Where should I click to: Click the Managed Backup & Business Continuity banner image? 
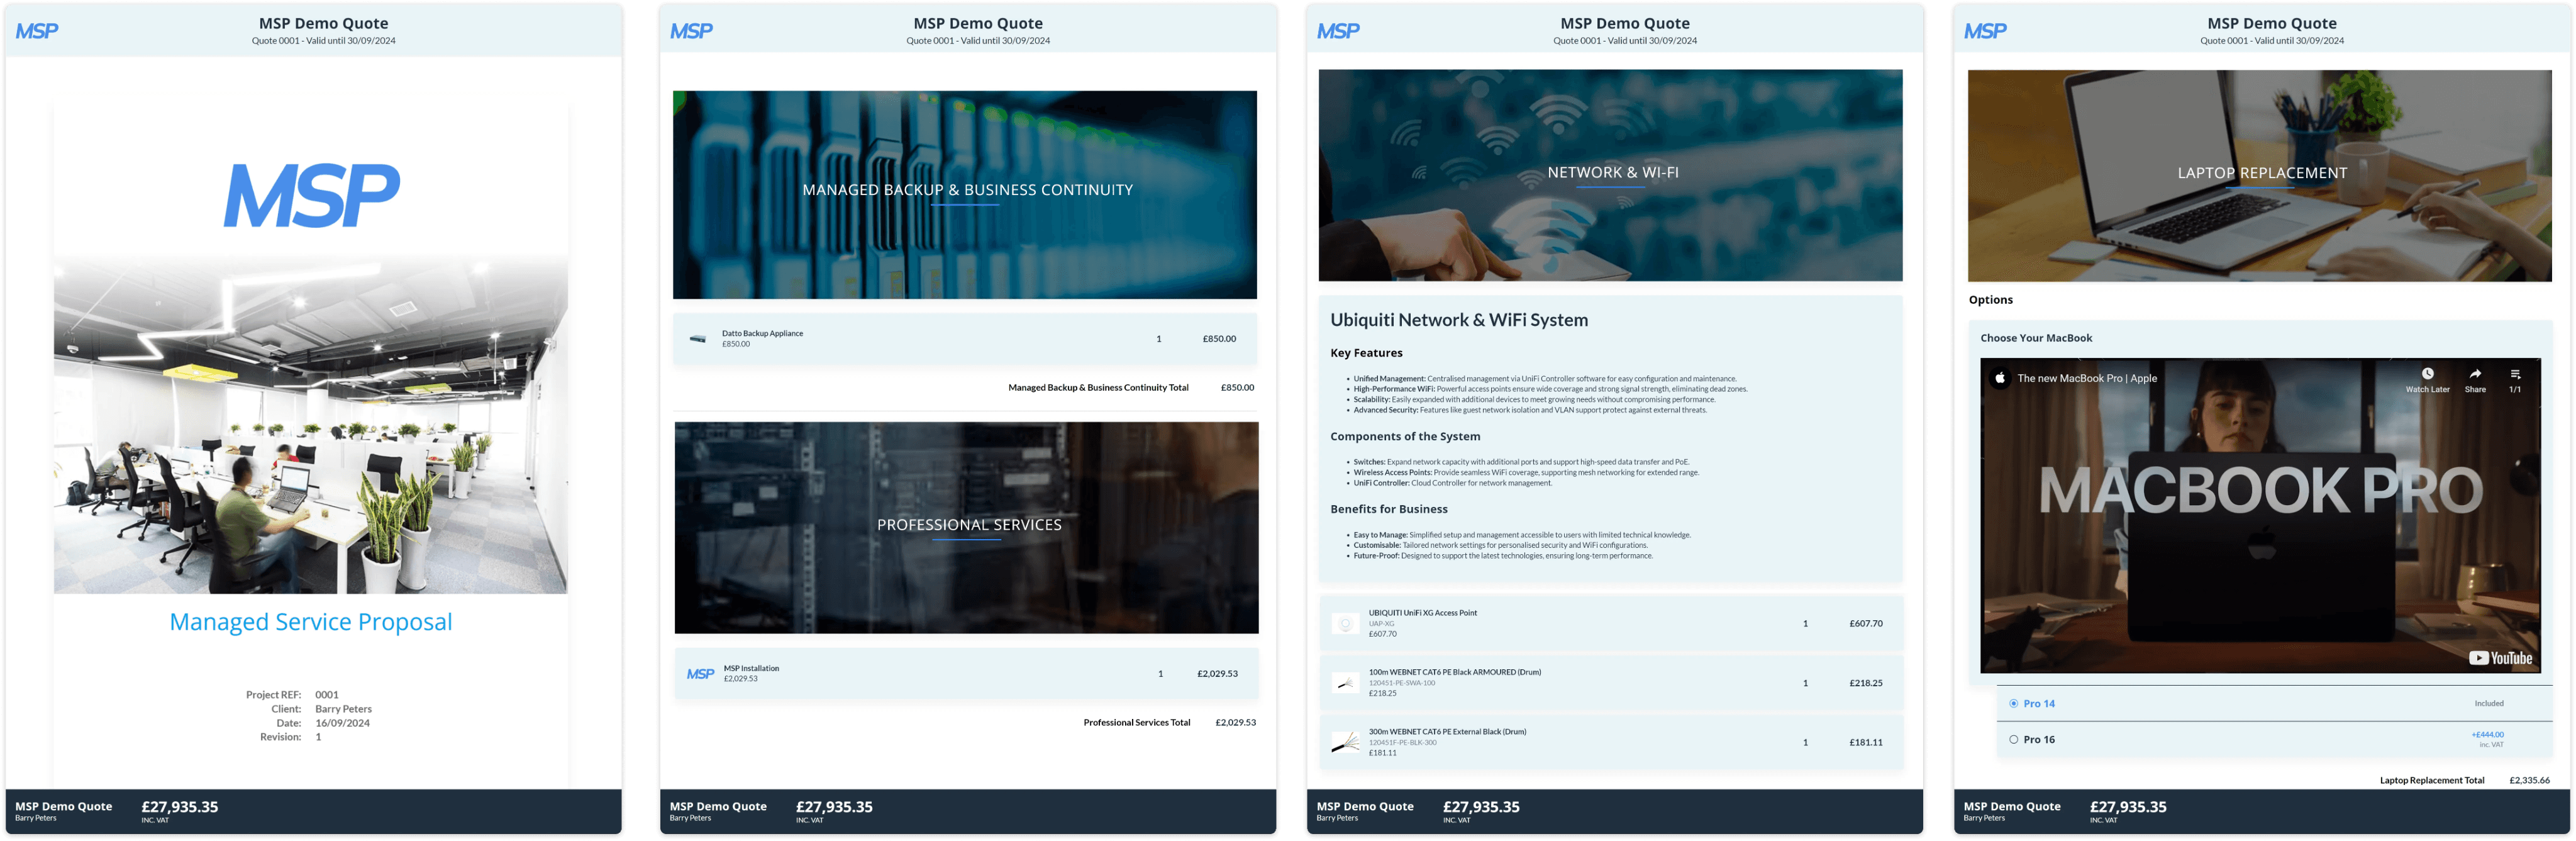click(966, 194)
